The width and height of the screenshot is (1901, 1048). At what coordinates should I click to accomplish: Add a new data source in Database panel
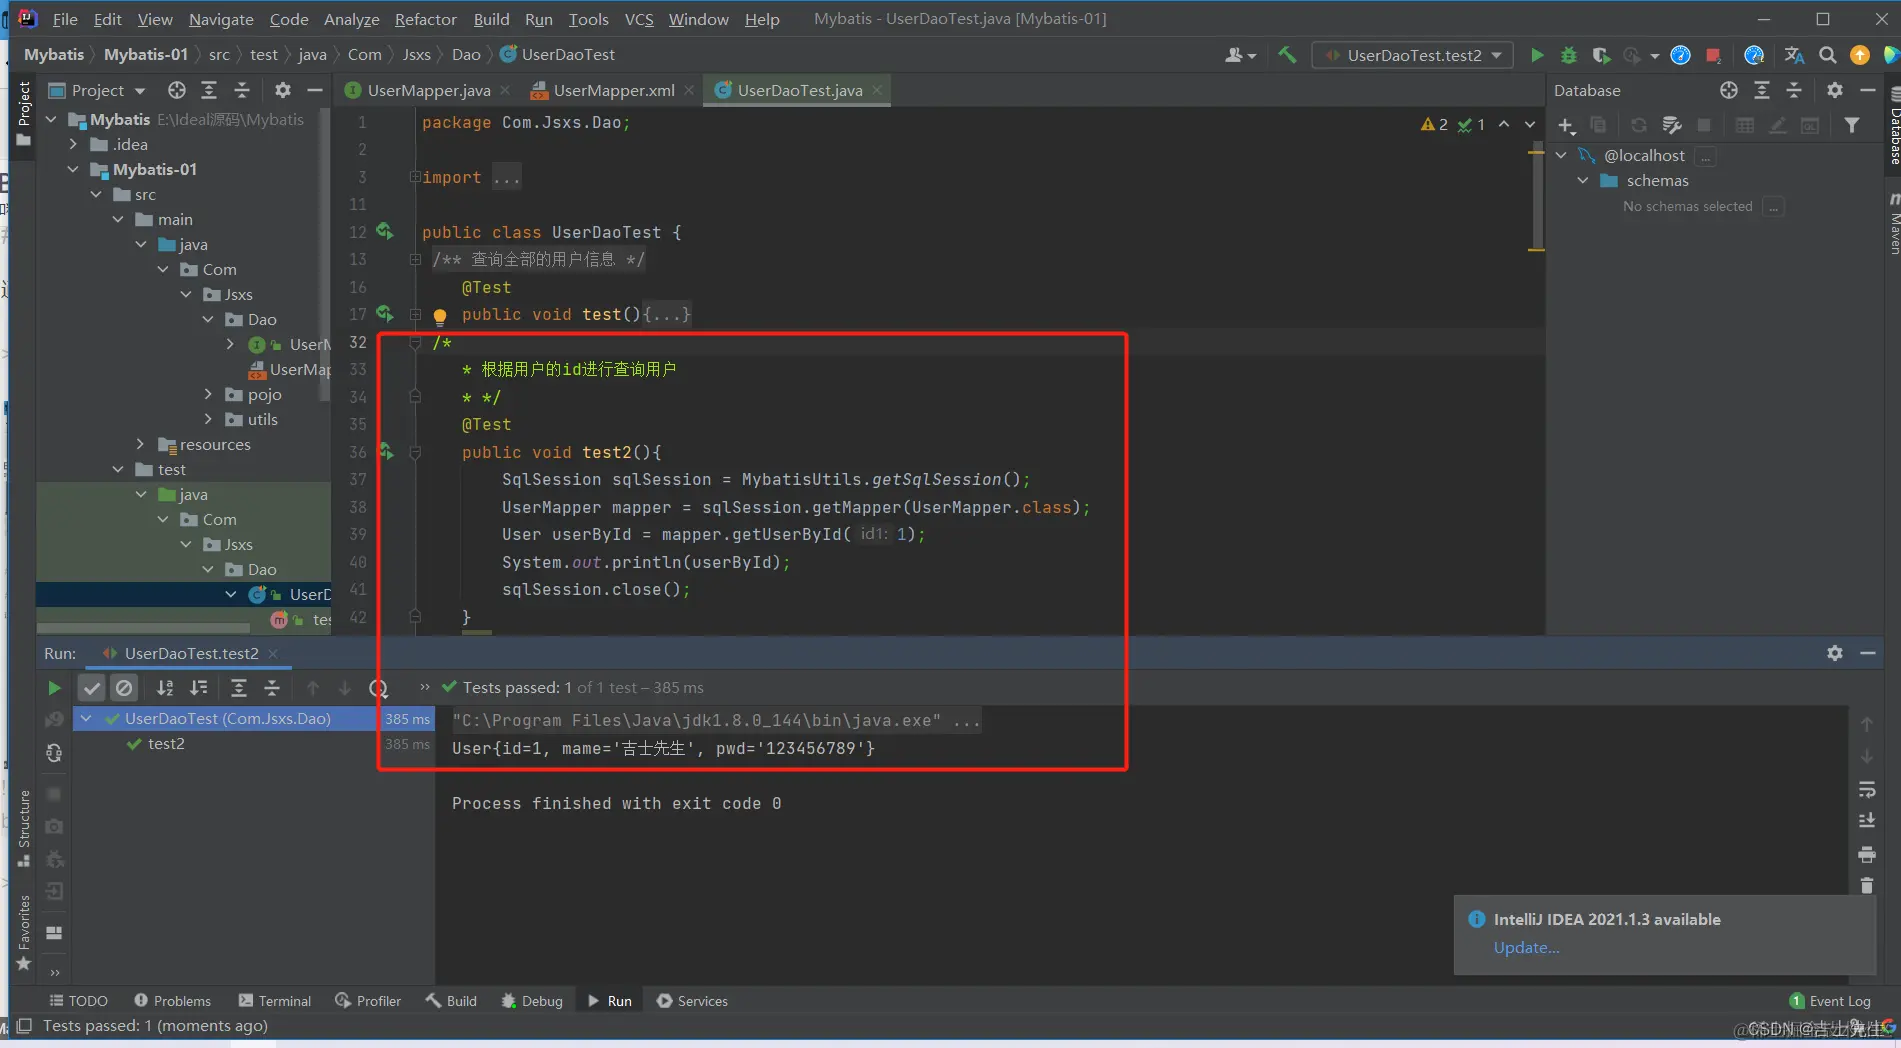(x=1566, y=125)
